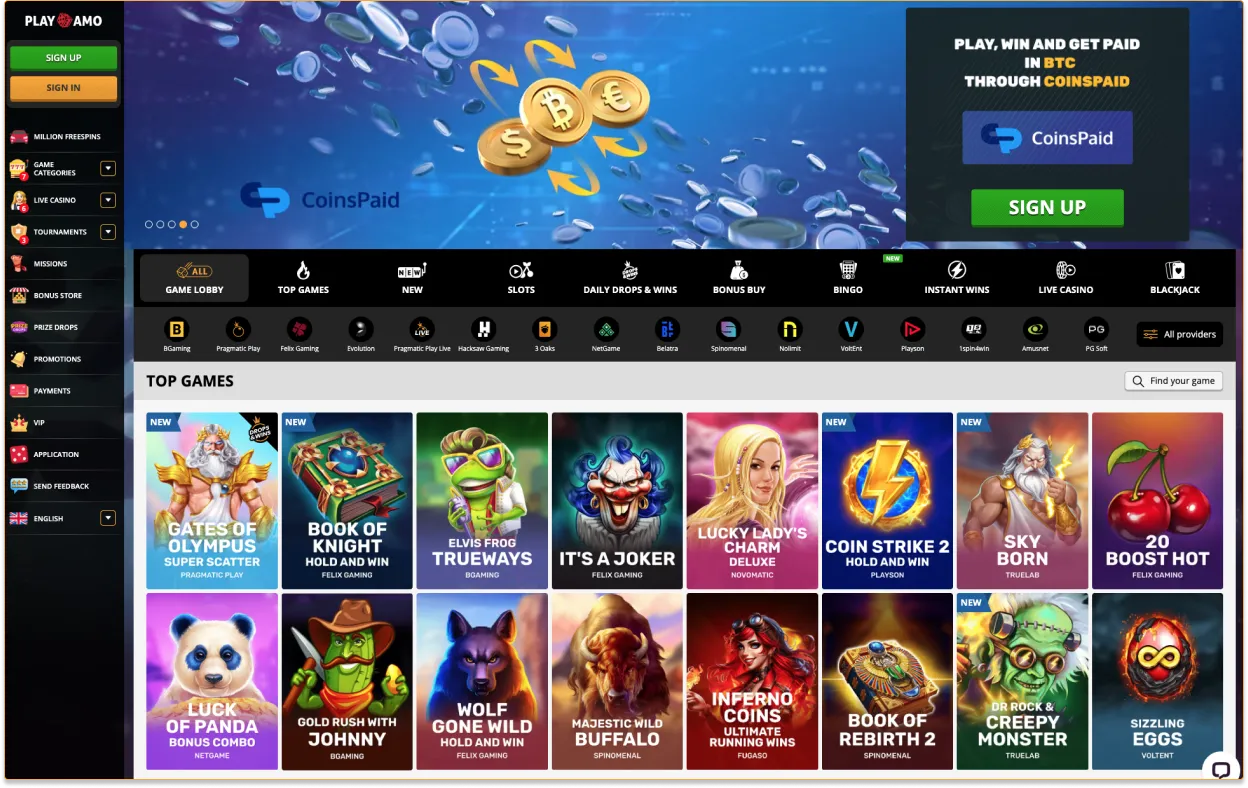
Task: Choose the Evolution provider icon
Action: (x=361, y=329)
